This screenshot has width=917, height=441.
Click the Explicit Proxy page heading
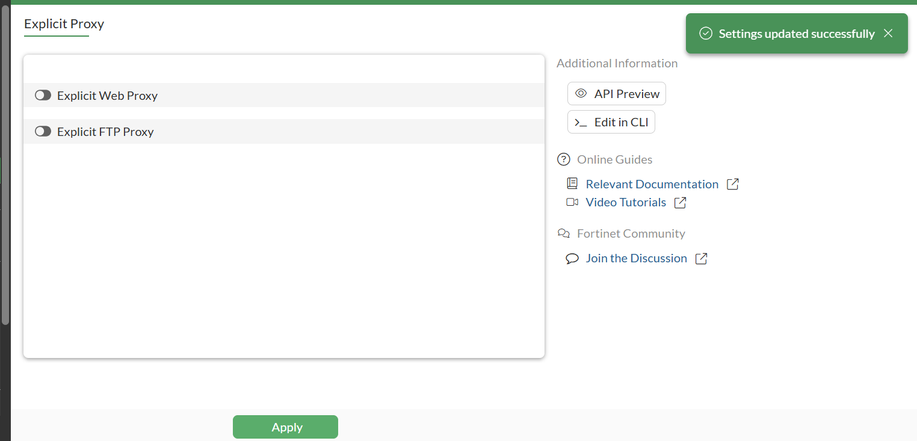(x=64, y=23)
